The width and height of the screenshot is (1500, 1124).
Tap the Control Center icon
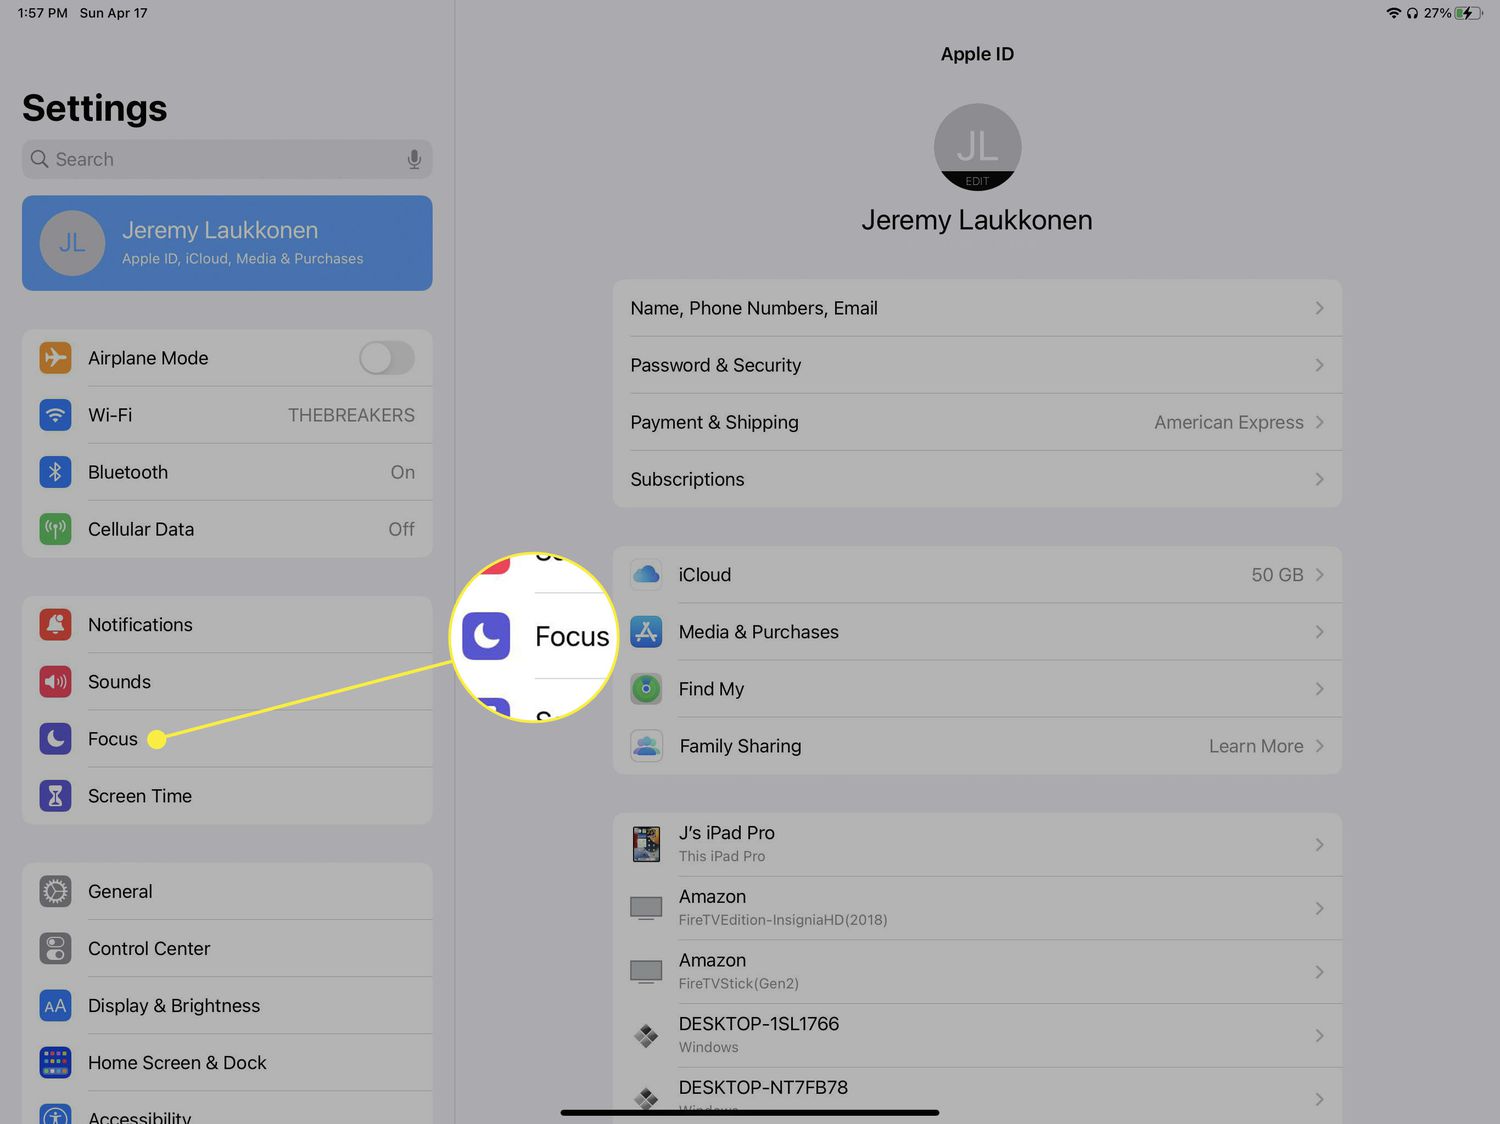[55, 949]
